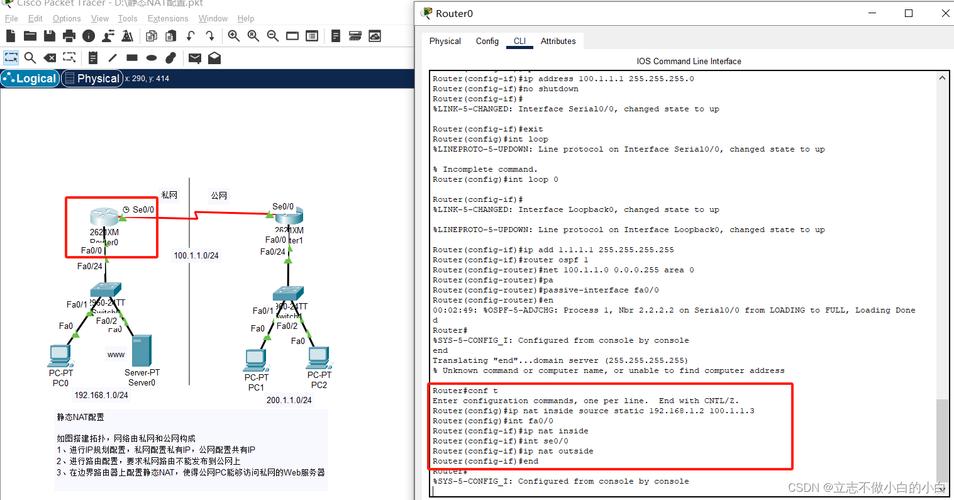This screenshot has width=954, height=500.
Task: Select the Place Note tool
Action: (93, 58)
